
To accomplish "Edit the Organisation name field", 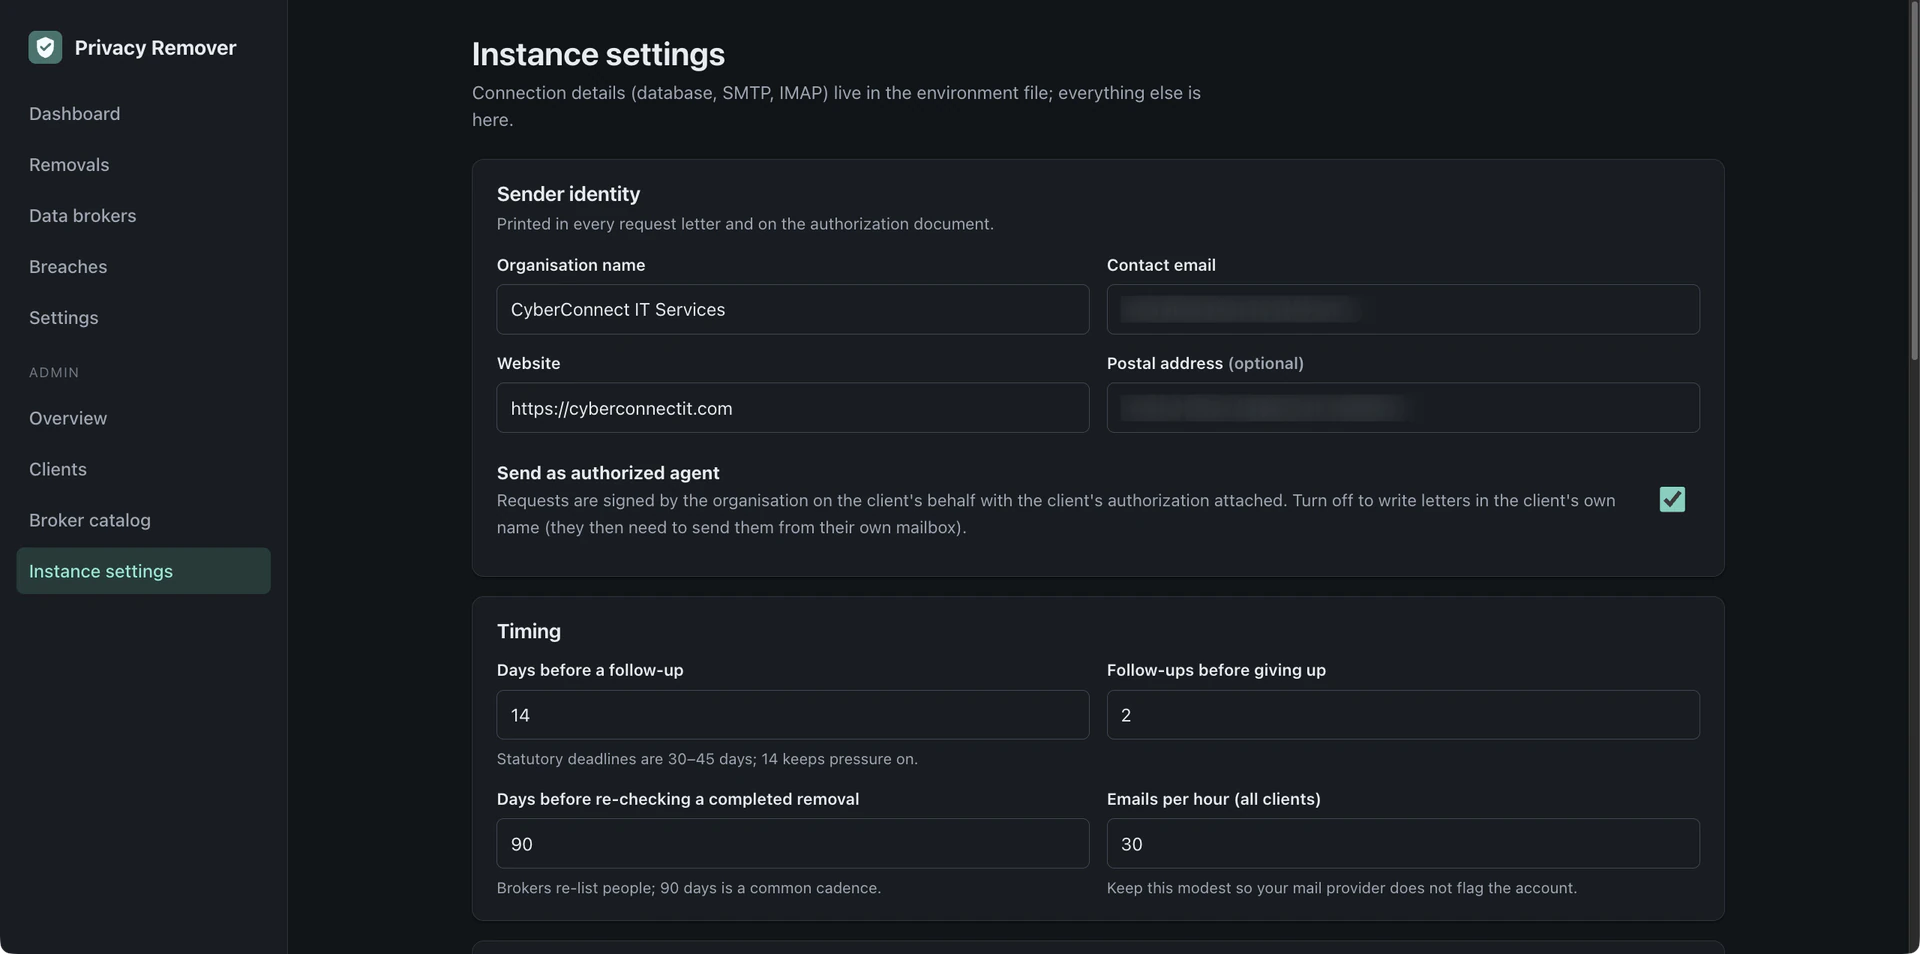I will click(793, 309).
